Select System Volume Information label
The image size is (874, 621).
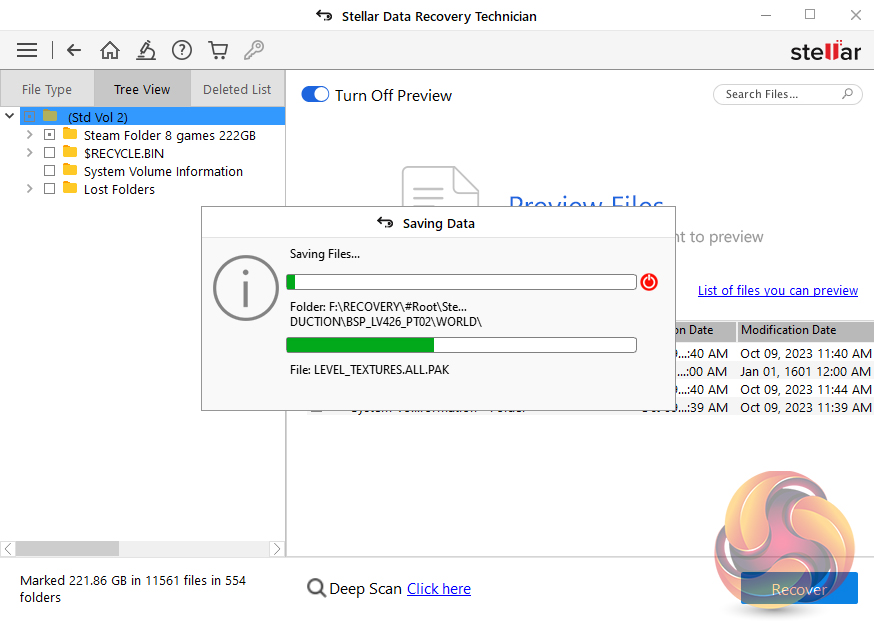[x=163, y=171]
